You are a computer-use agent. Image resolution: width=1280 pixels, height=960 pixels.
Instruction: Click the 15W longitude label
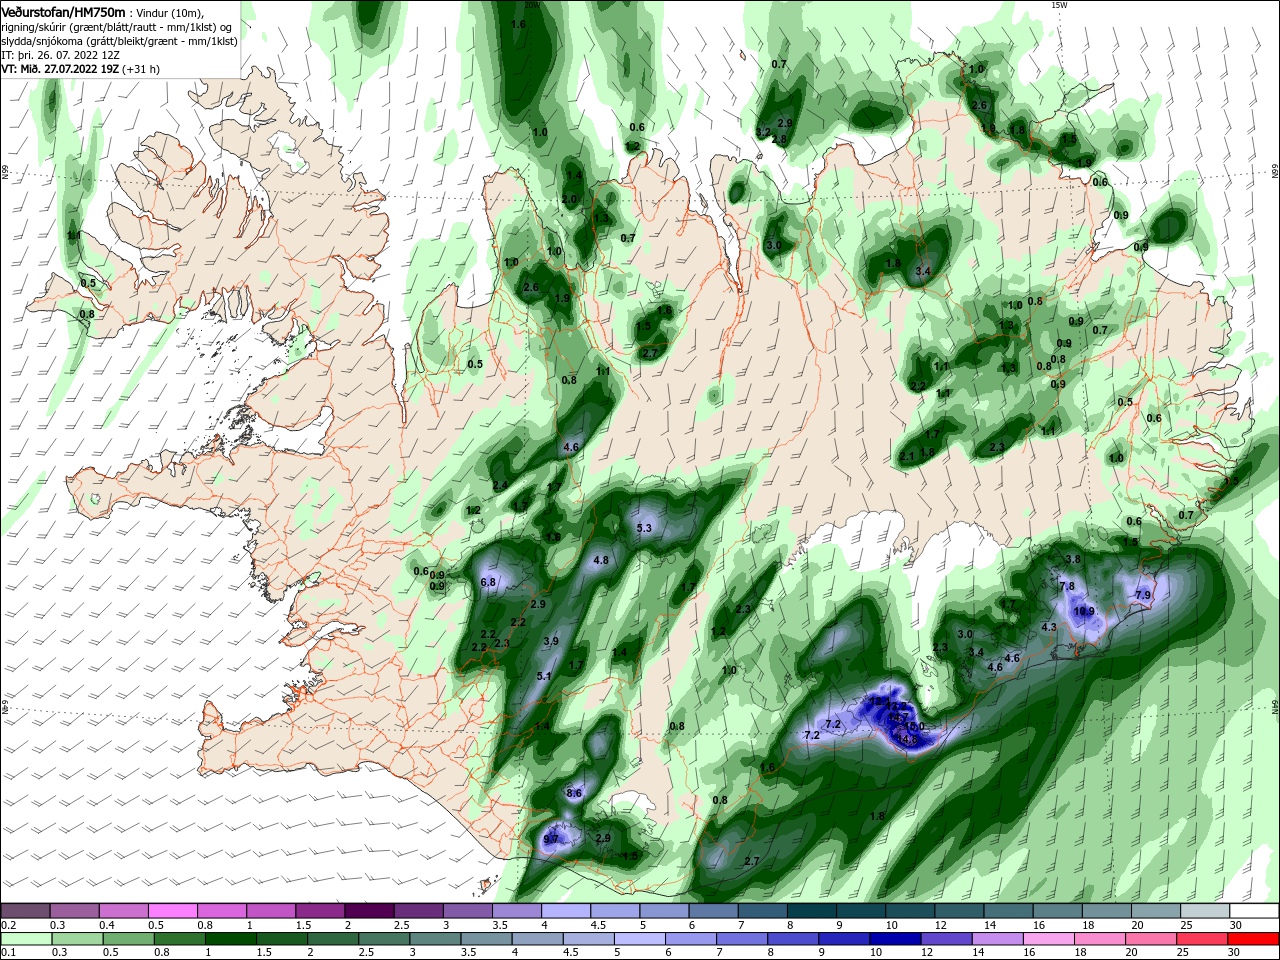click(x=1059, y=5)
